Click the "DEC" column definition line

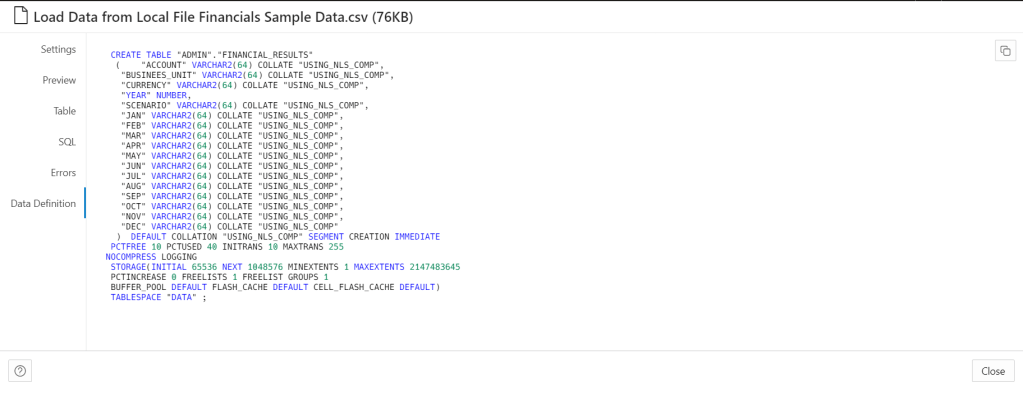[231, 226]
